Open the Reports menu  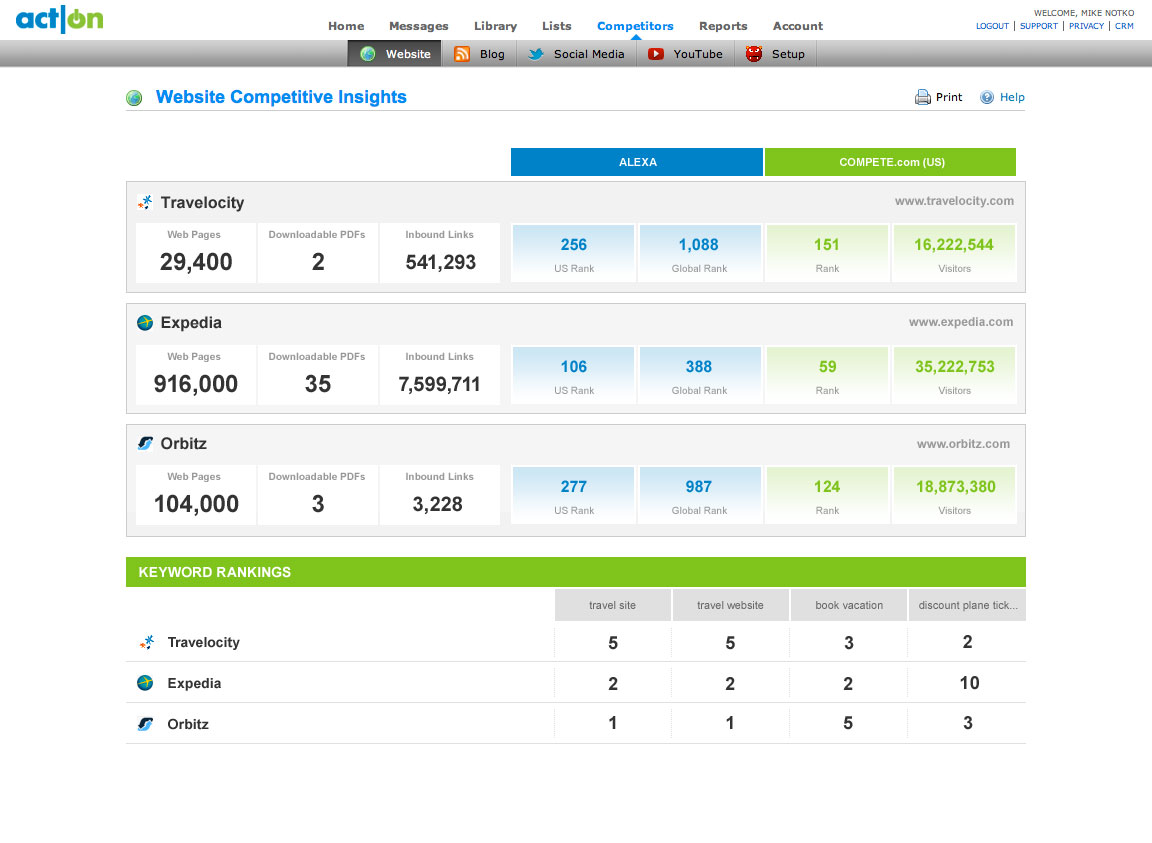tap(723, 26)
